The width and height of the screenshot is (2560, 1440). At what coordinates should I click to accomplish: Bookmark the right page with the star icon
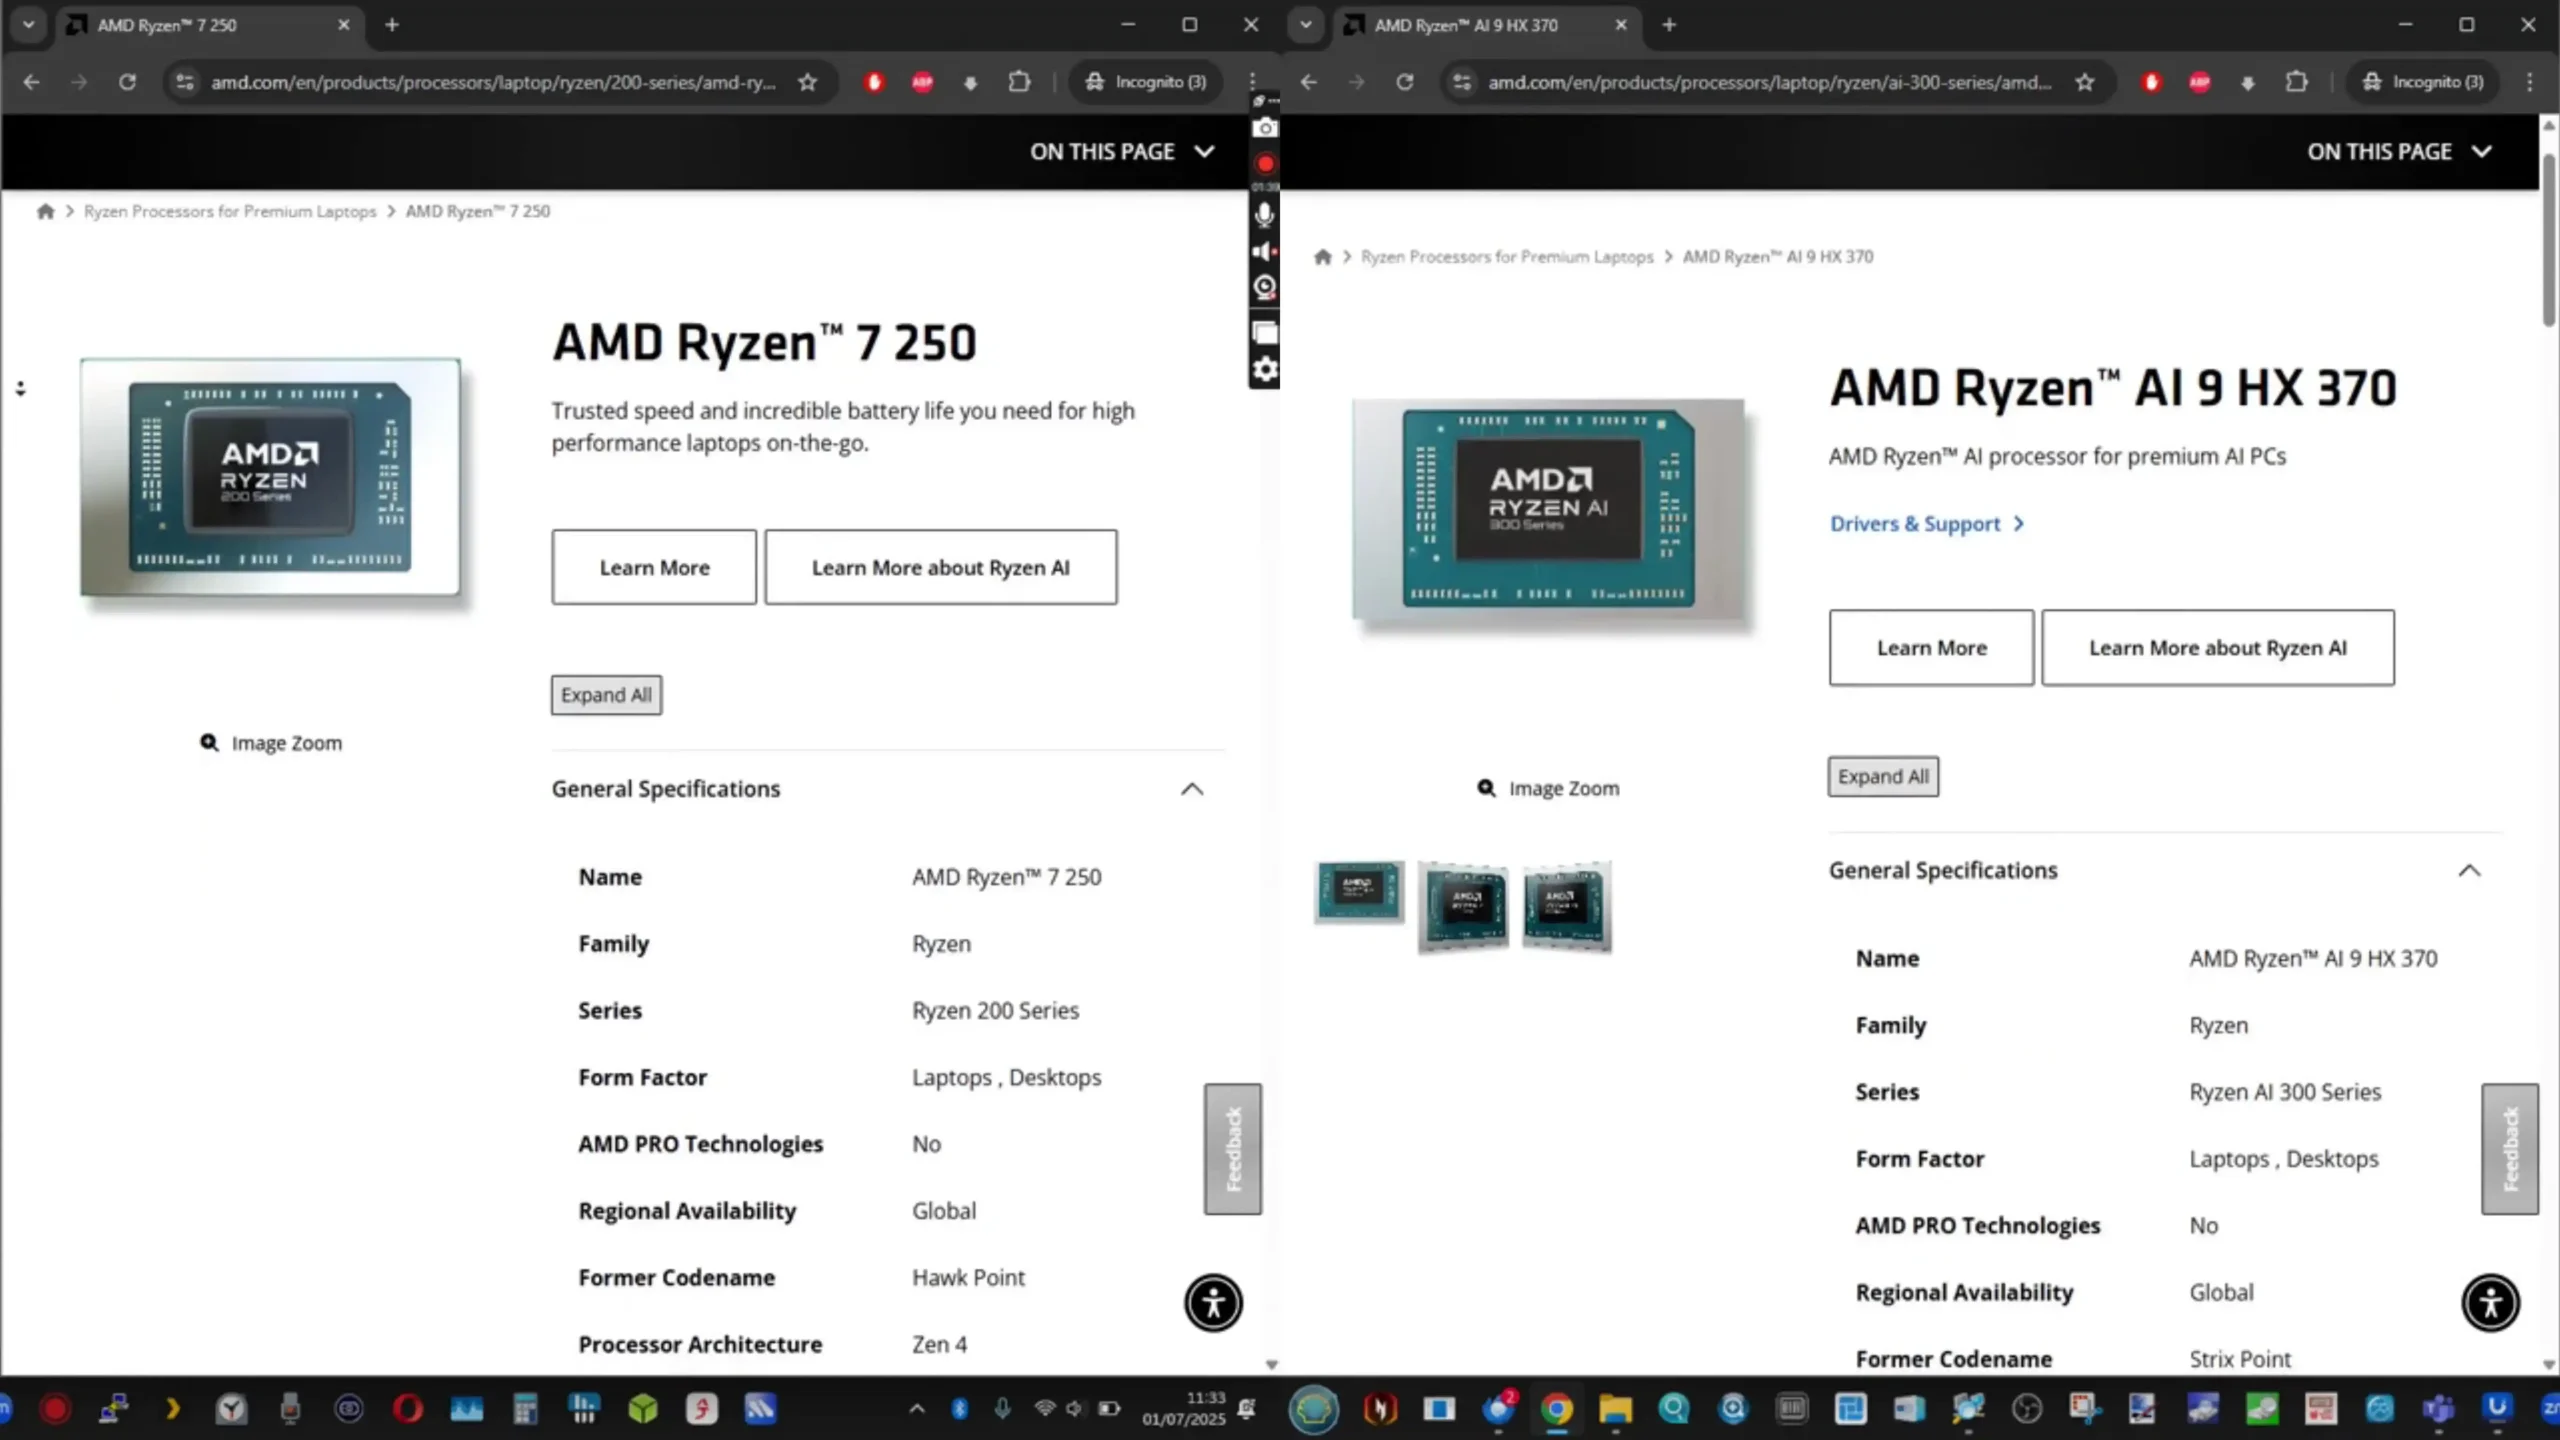[x=2085, y=82]
